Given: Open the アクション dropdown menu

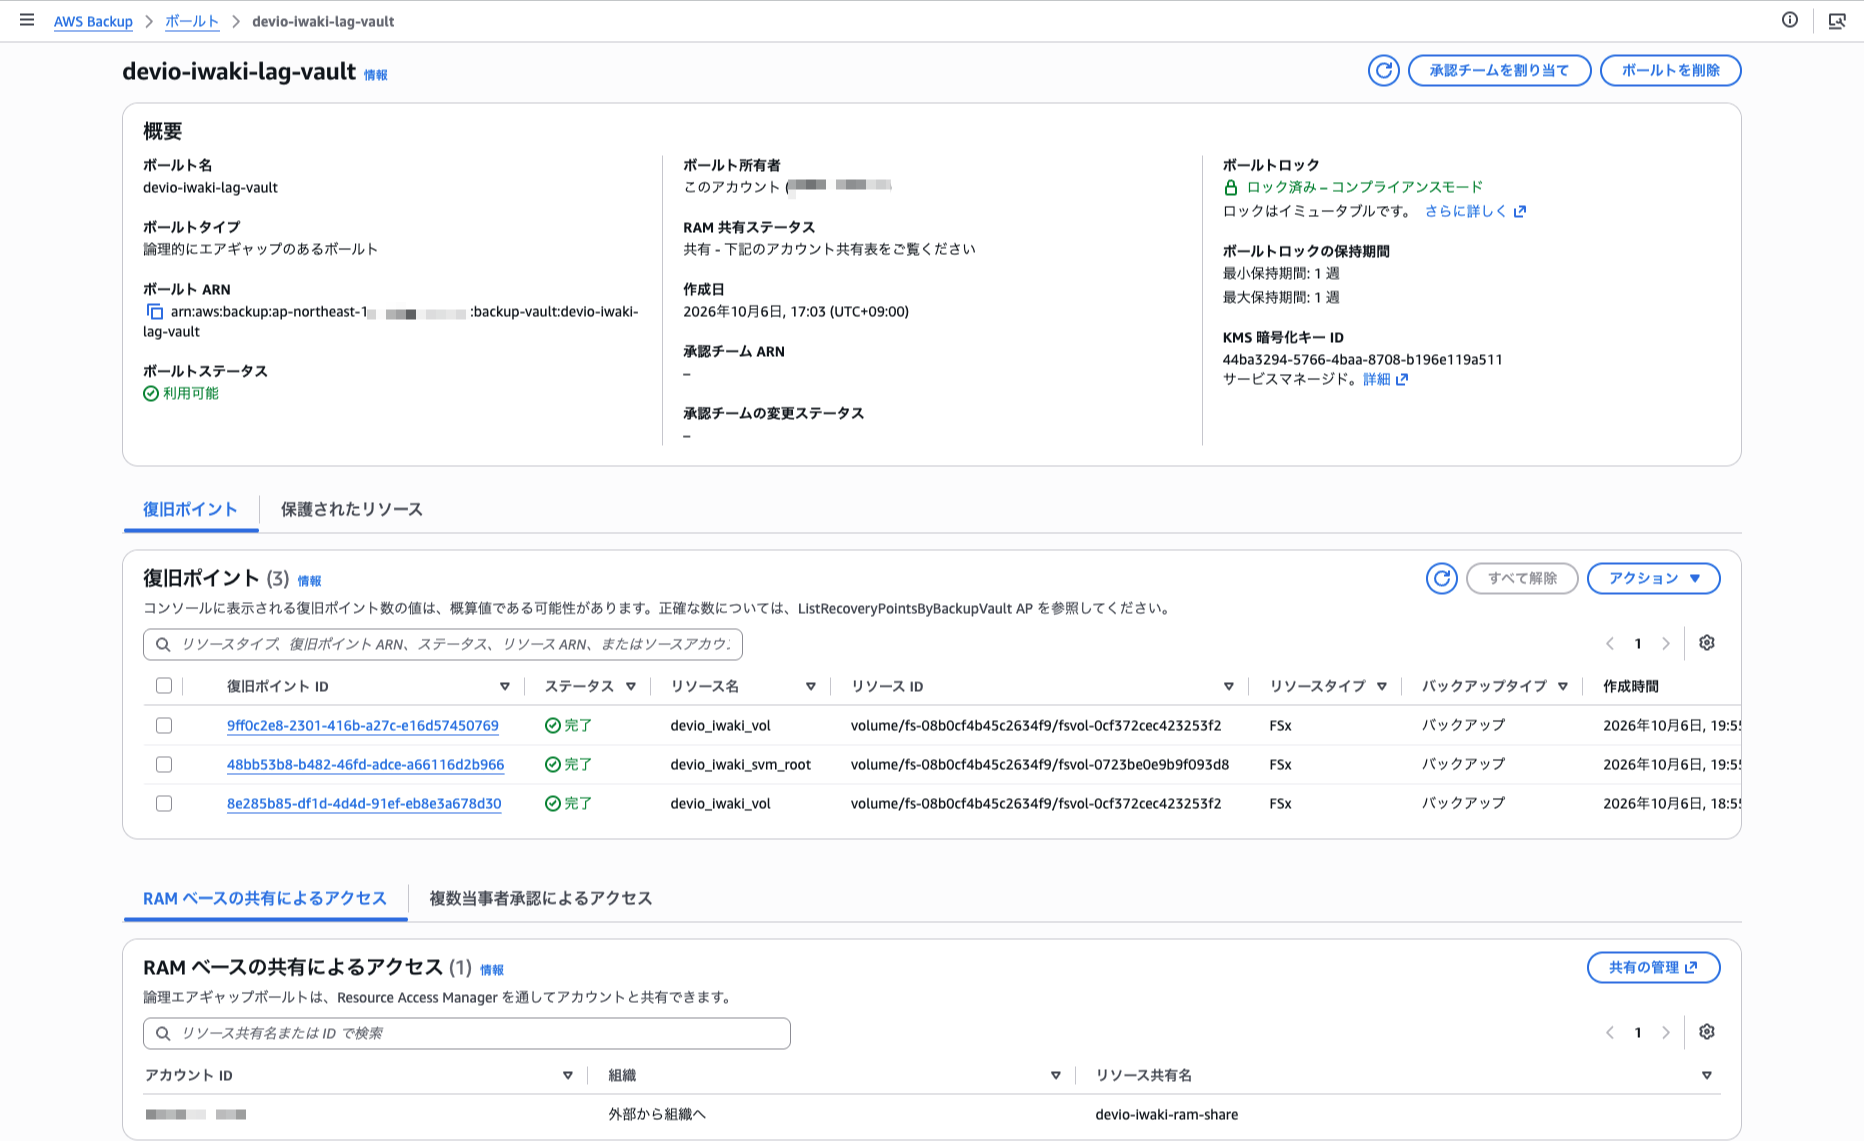Looking at the screenshot, I should coord(1653,578).
